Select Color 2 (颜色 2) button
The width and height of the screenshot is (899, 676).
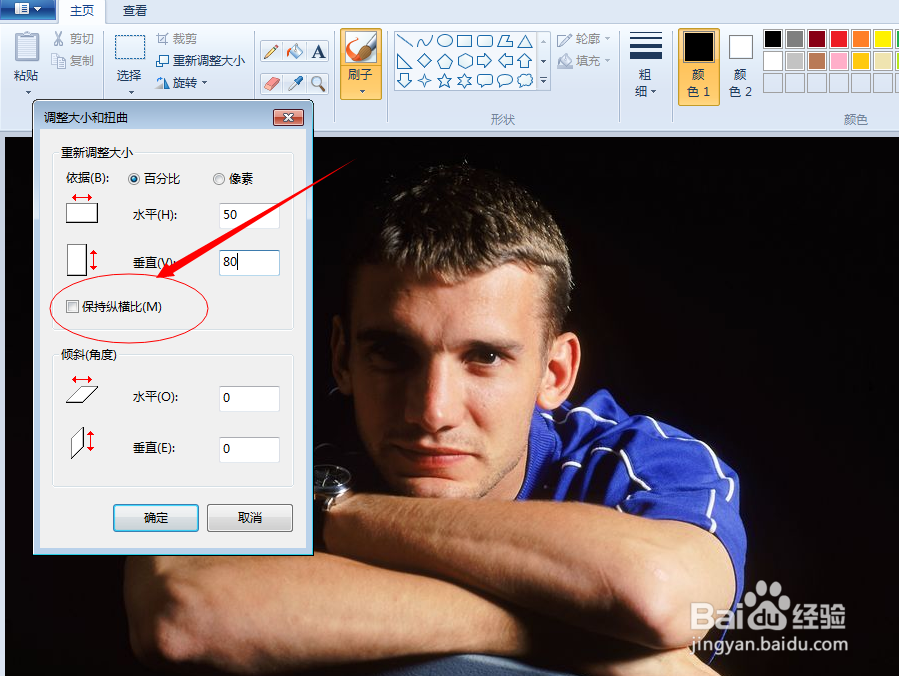click(741, 66)
